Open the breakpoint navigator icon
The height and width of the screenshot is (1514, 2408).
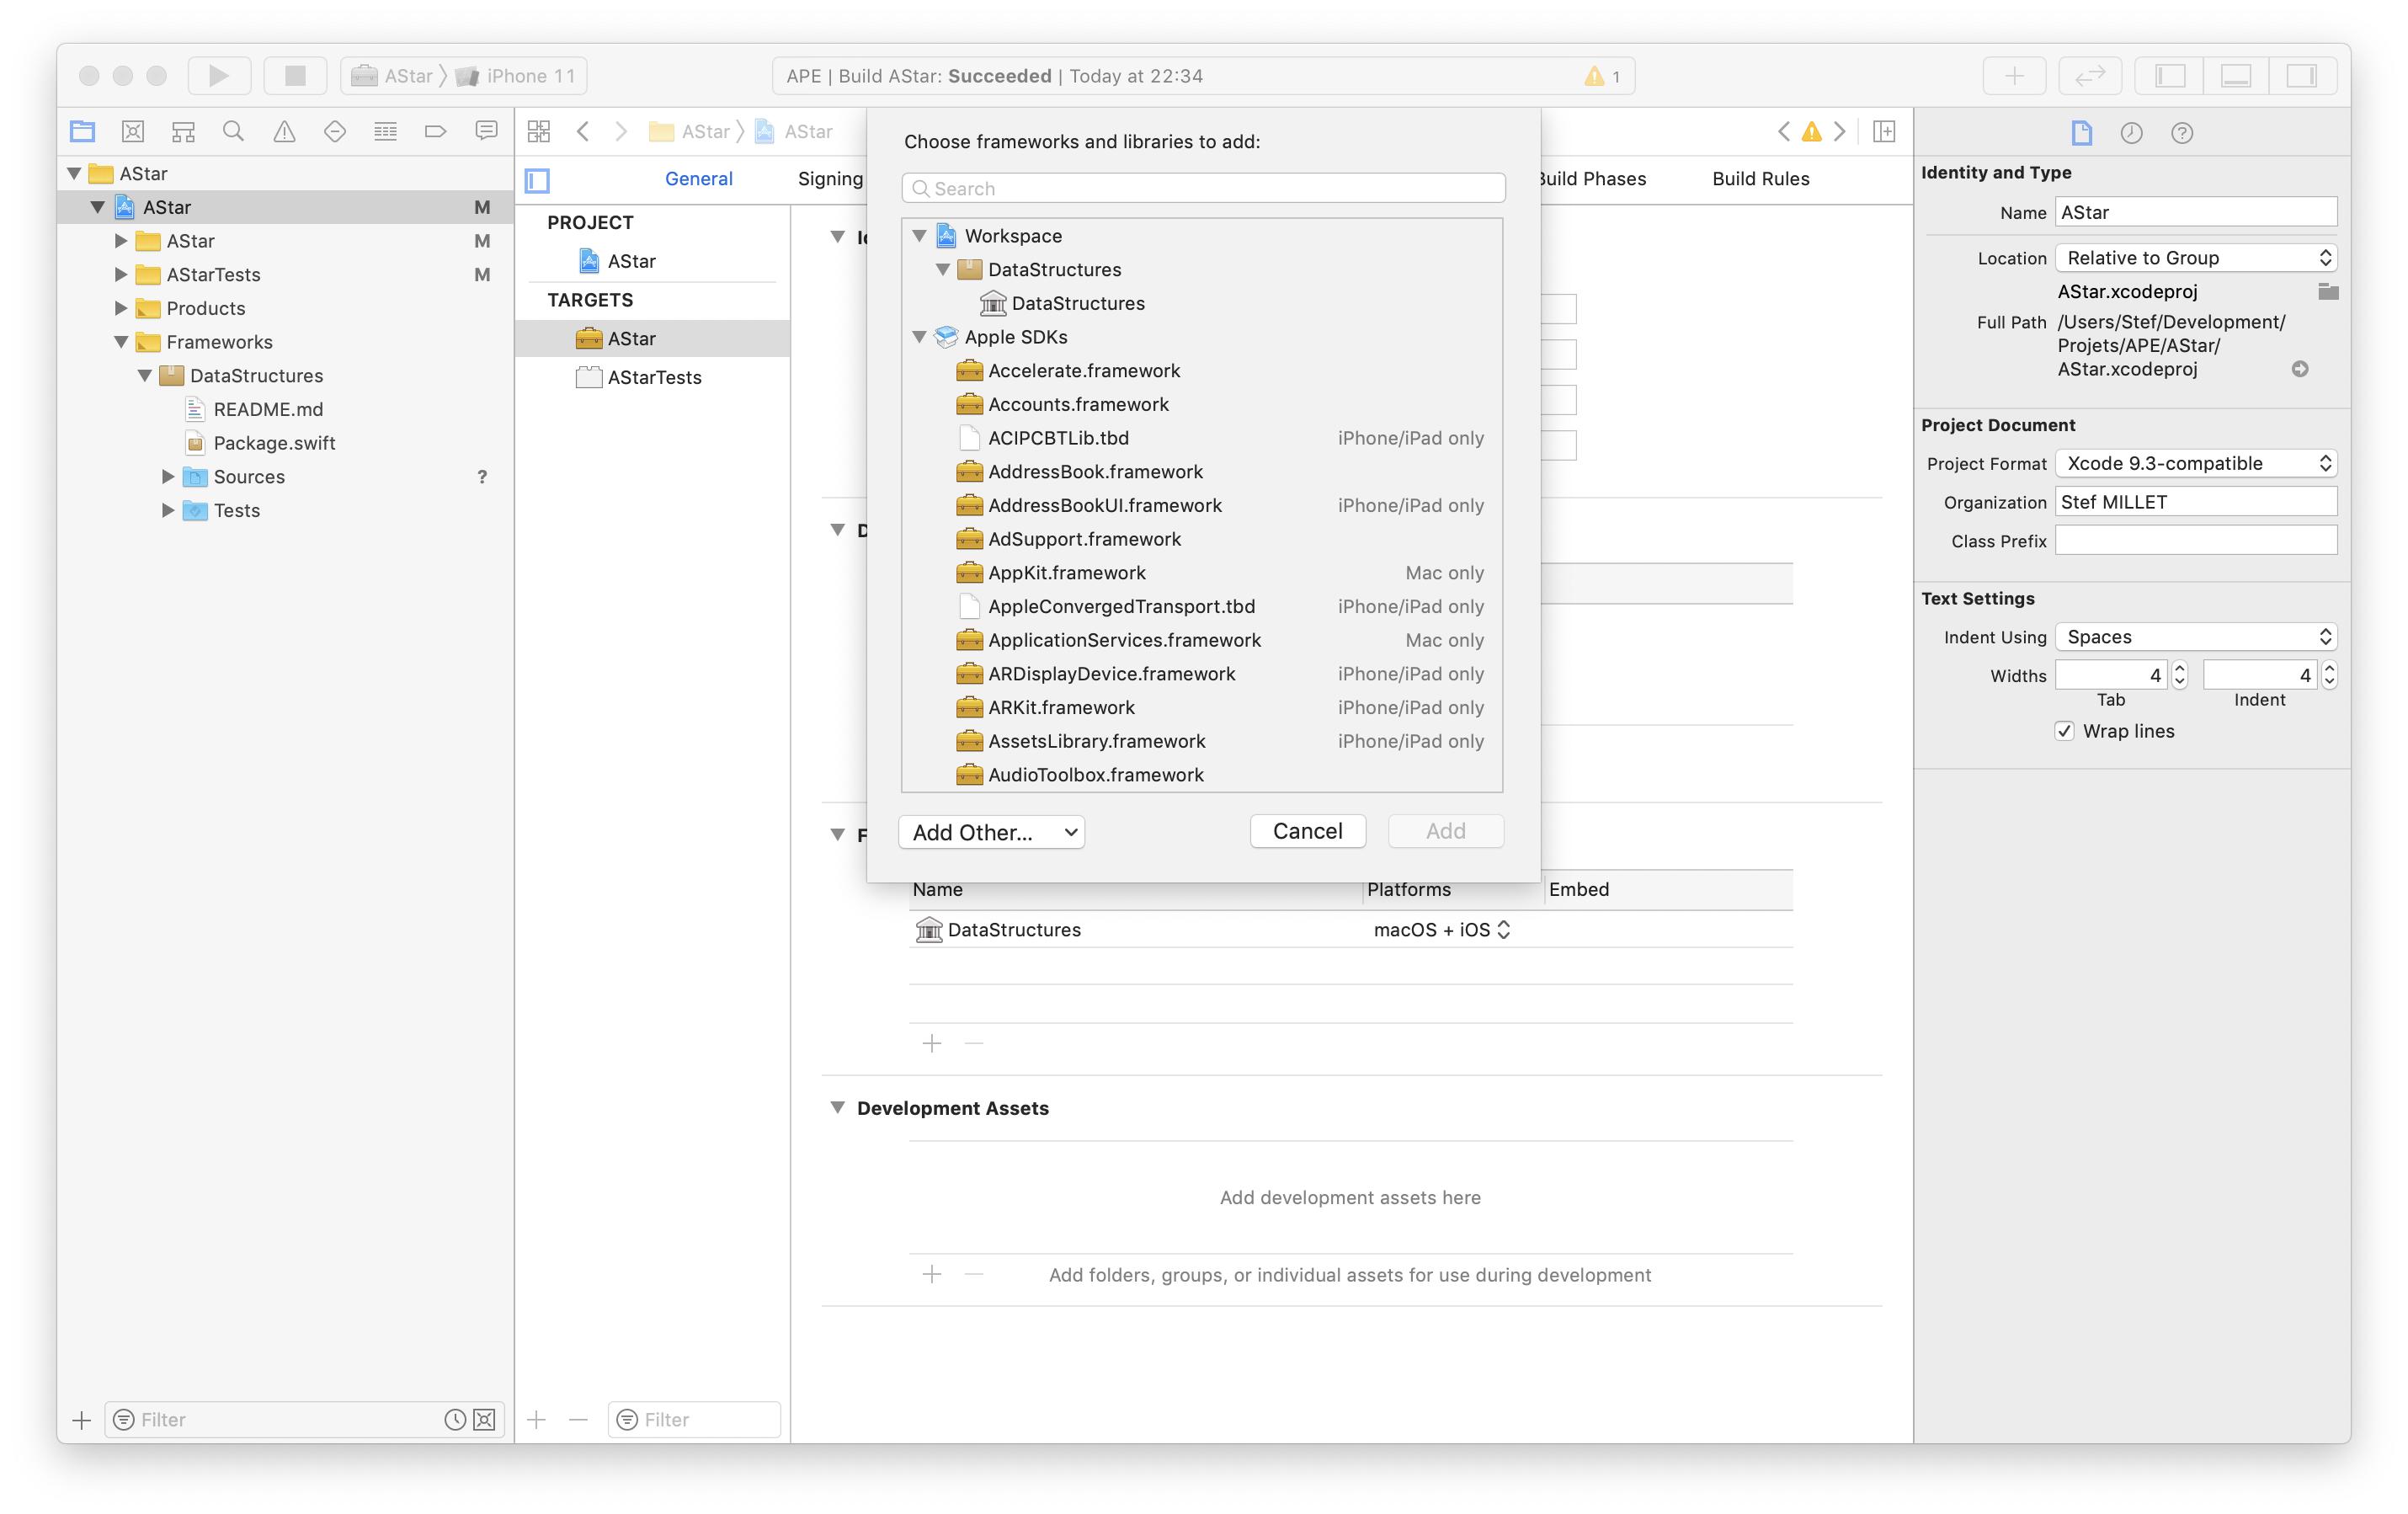[x=435, y=131]
